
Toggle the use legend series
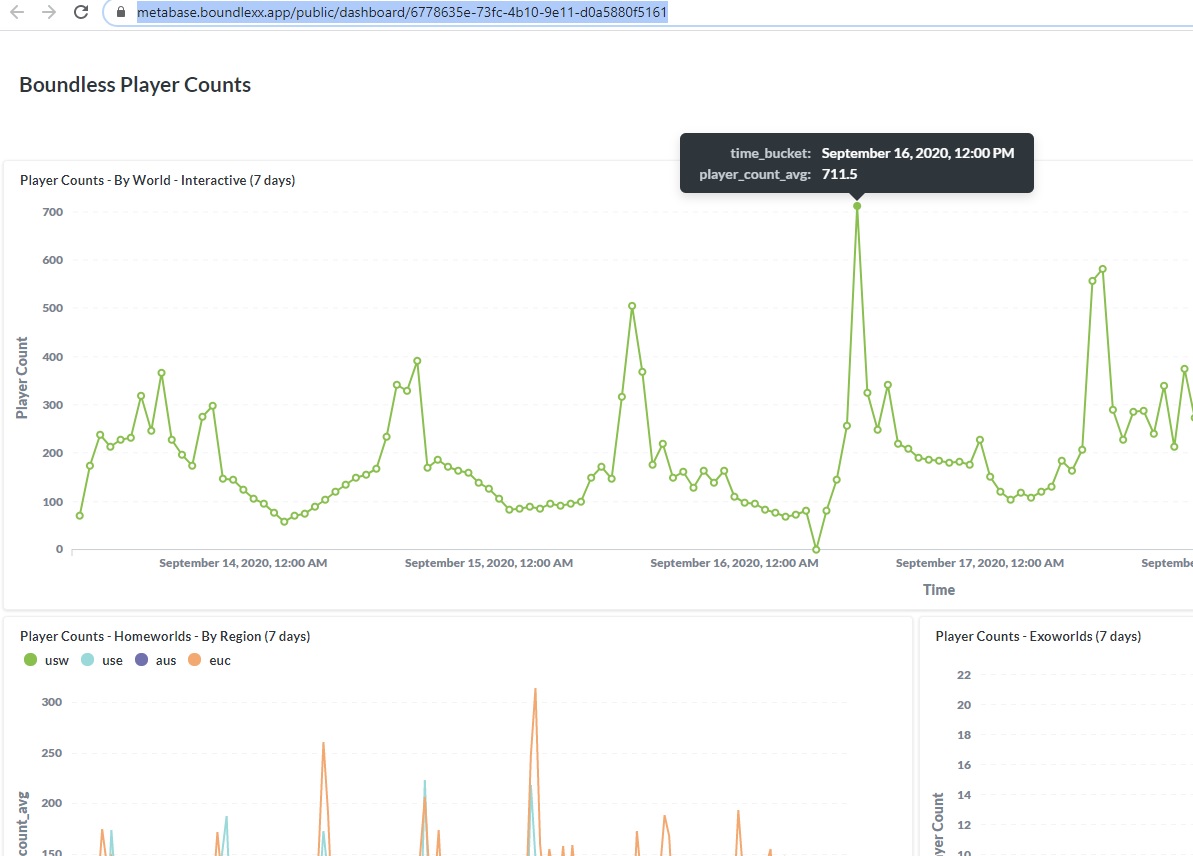point(102,660)
